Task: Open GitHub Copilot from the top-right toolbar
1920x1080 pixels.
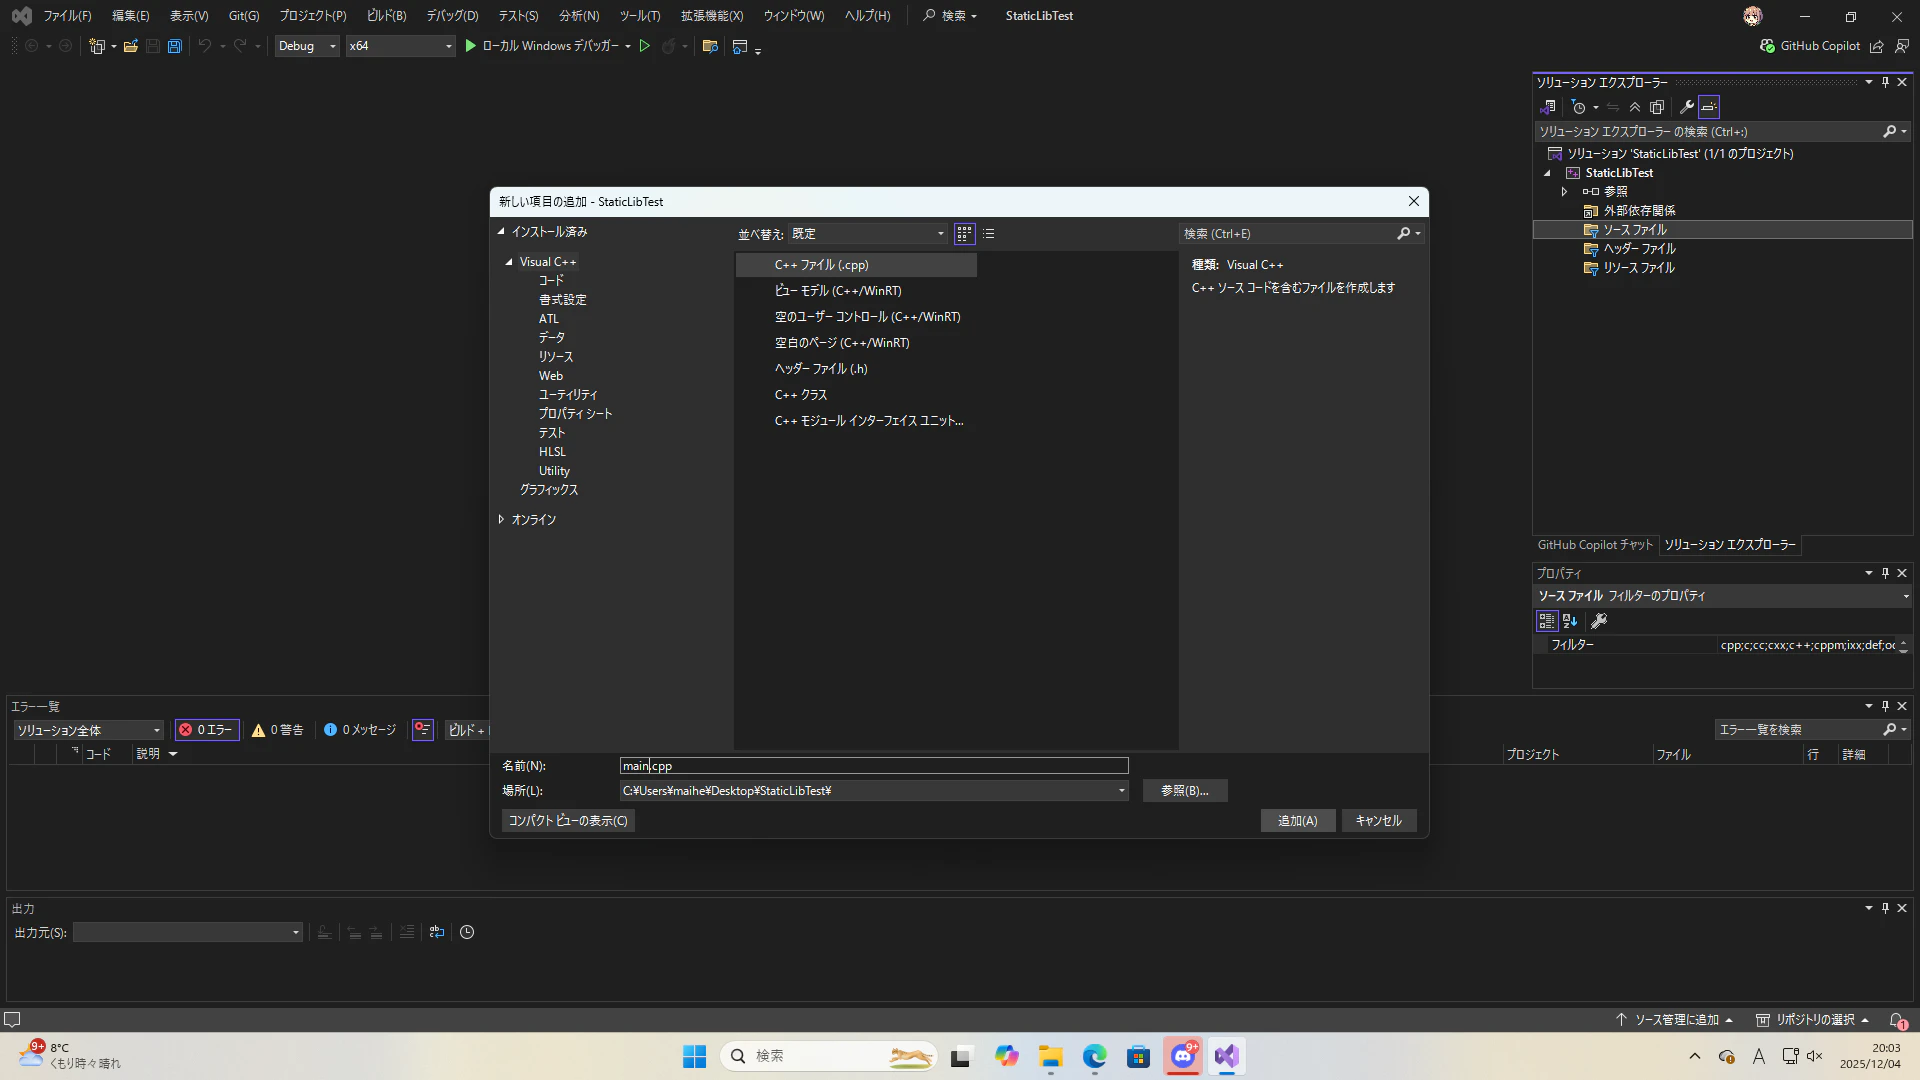Action: pos(1810,46)
